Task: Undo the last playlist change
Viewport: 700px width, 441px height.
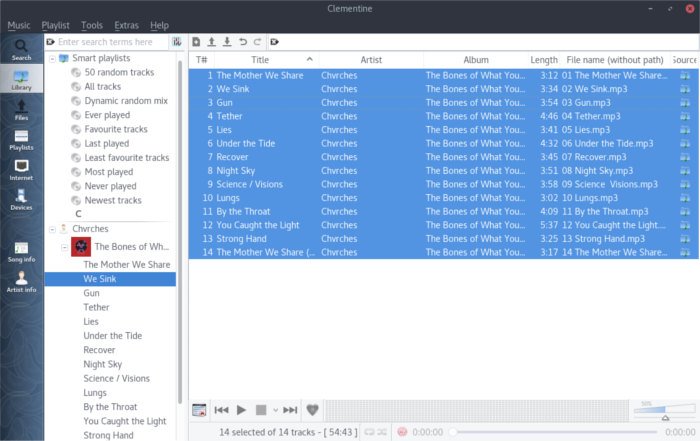Action: (242, 42)
